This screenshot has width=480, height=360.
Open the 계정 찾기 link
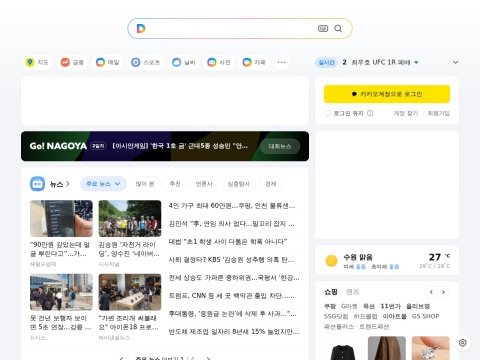click(x=405, y=113)
